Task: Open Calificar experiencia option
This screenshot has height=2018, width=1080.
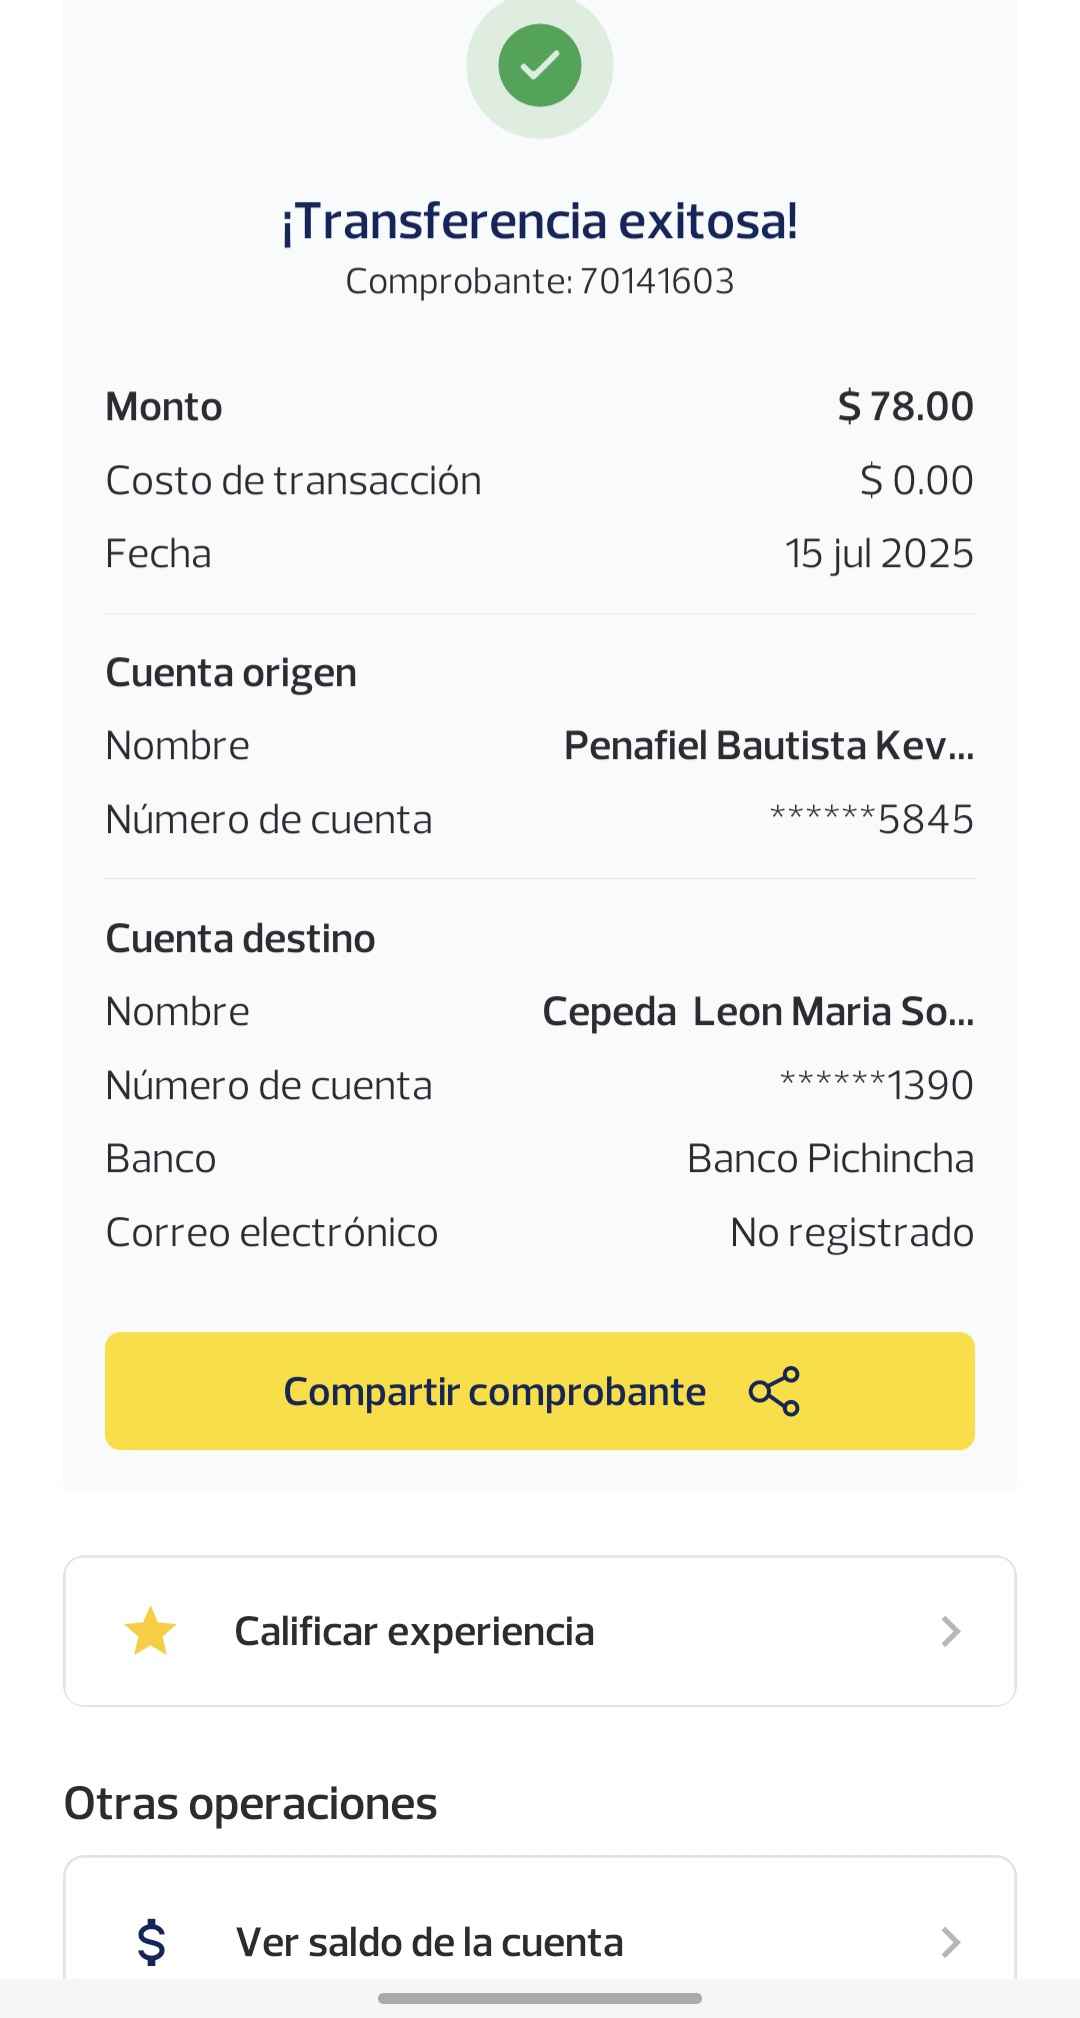Action: point(414,1631)
